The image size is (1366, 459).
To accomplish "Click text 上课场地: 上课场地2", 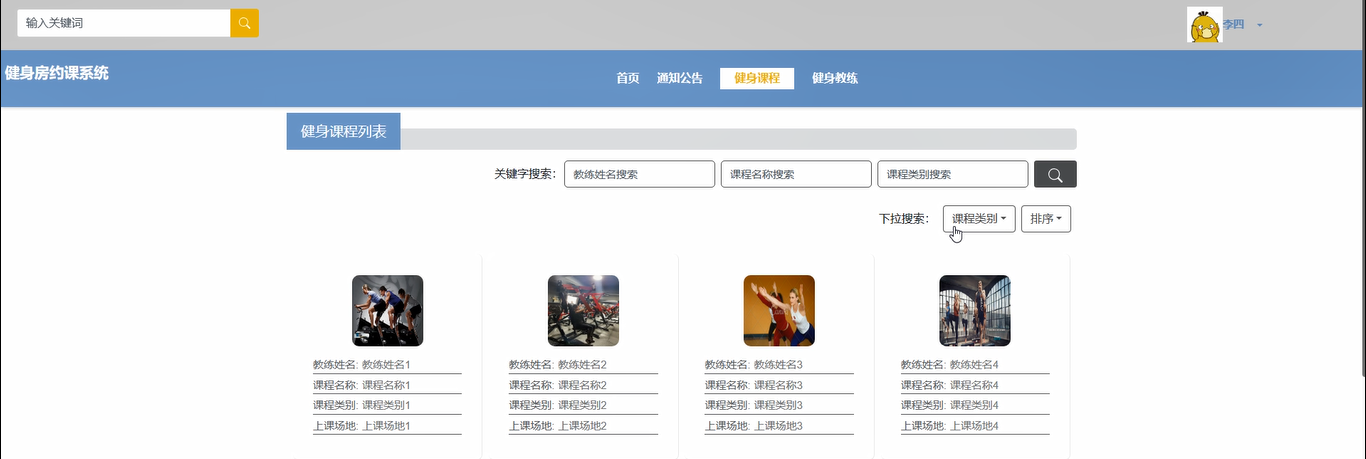I will 558,426.
